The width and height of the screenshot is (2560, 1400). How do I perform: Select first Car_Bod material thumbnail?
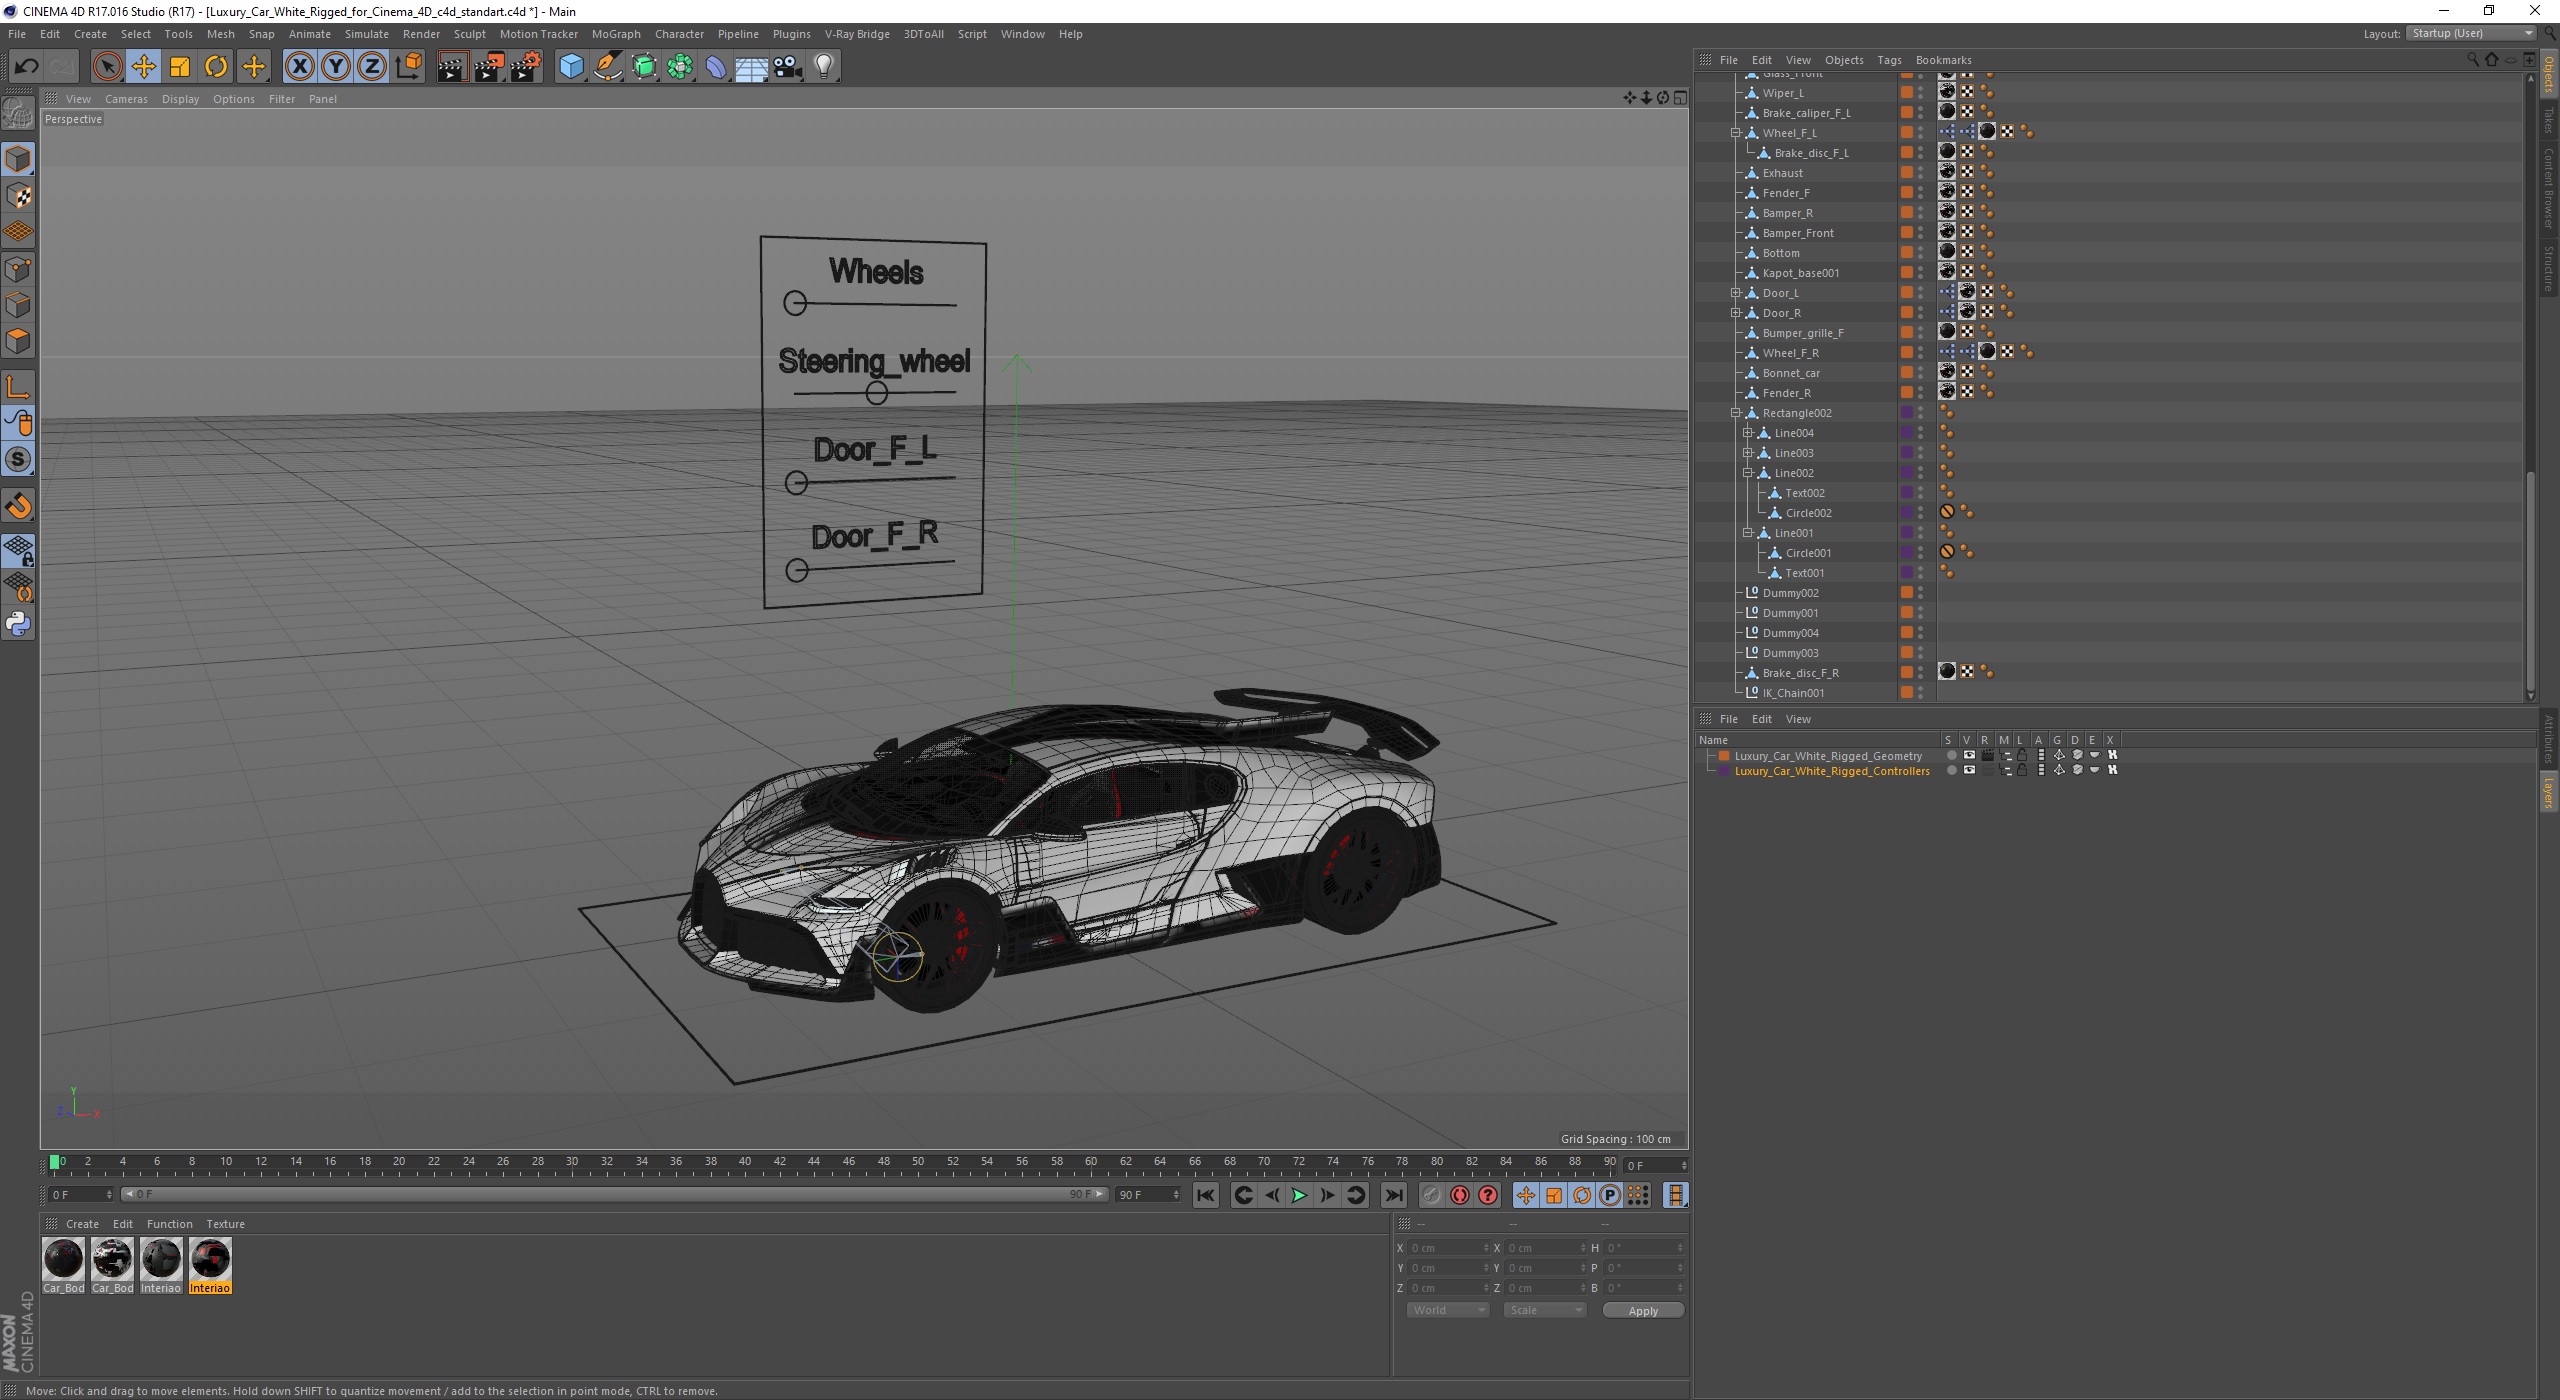pyautogui.click(x=63, y=1260)
